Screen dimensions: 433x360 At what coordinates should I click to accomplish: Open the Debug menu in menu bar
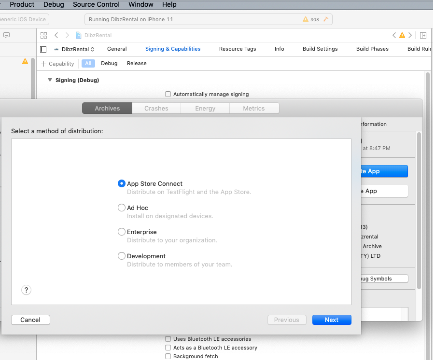click(54, 5)
